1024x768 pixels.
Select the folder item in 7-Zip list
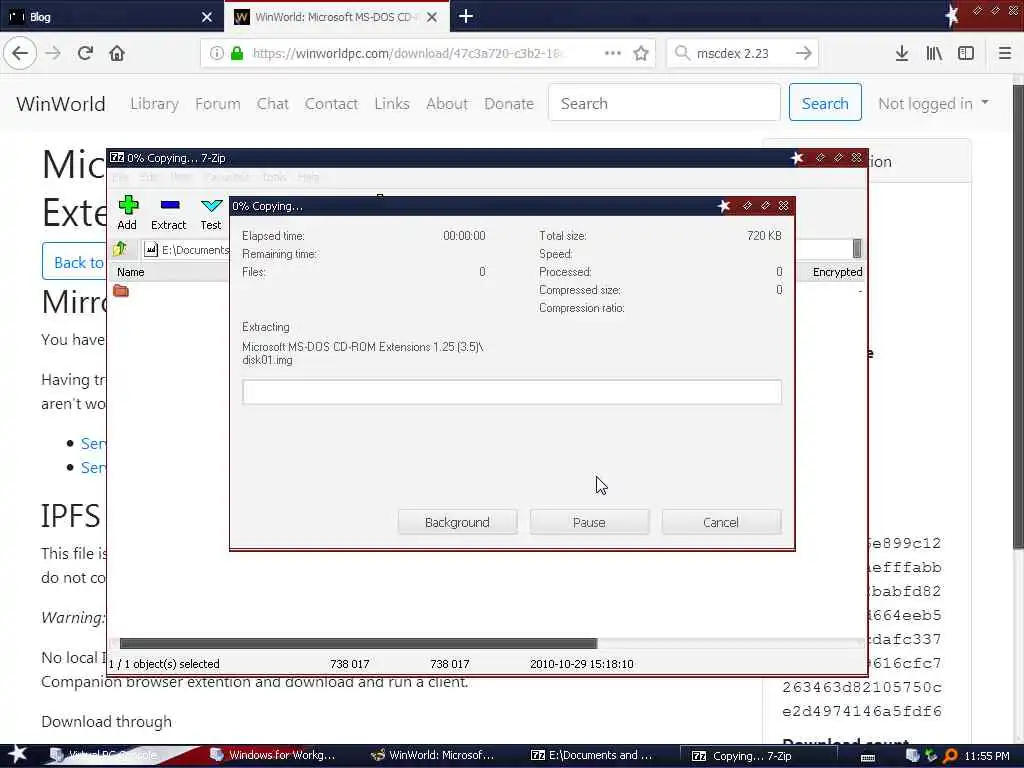point(121,291)
